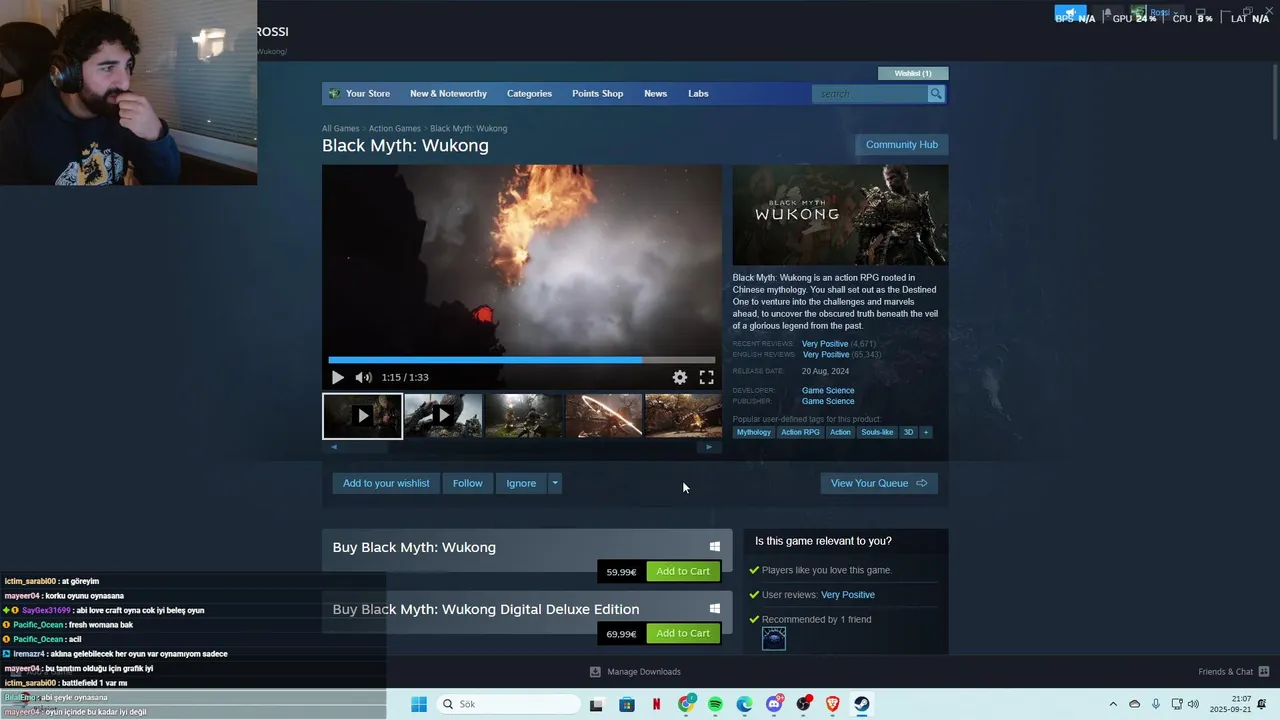Expand more wishlist options arrow
The width and height of the screenshot is (1280, 720).
(x=555, y=483)
